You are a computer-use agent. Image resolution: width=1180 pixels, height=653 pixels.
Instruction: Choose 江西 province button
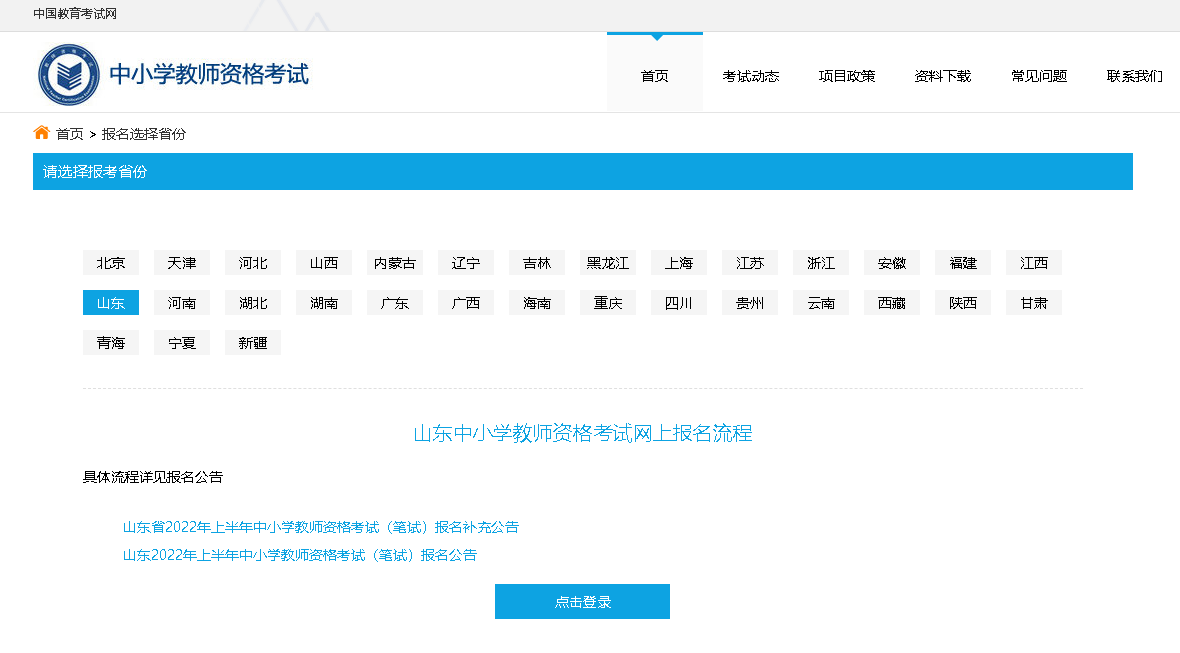(1034, 263)
